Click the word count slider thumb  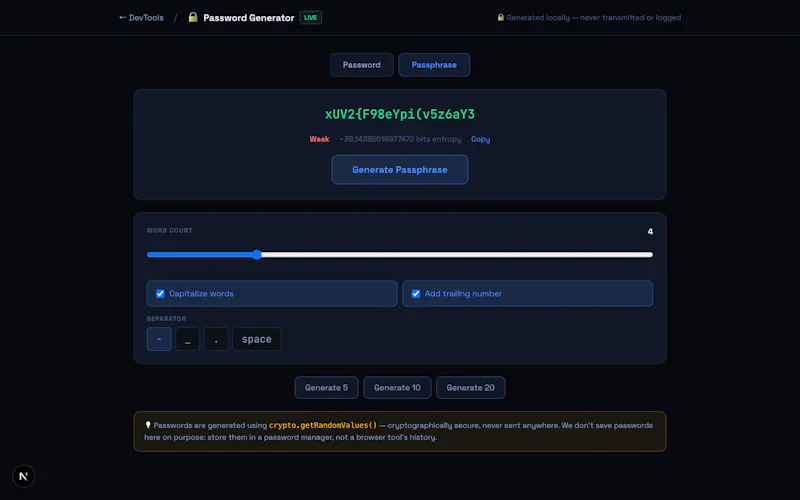[x=257, y=255]
